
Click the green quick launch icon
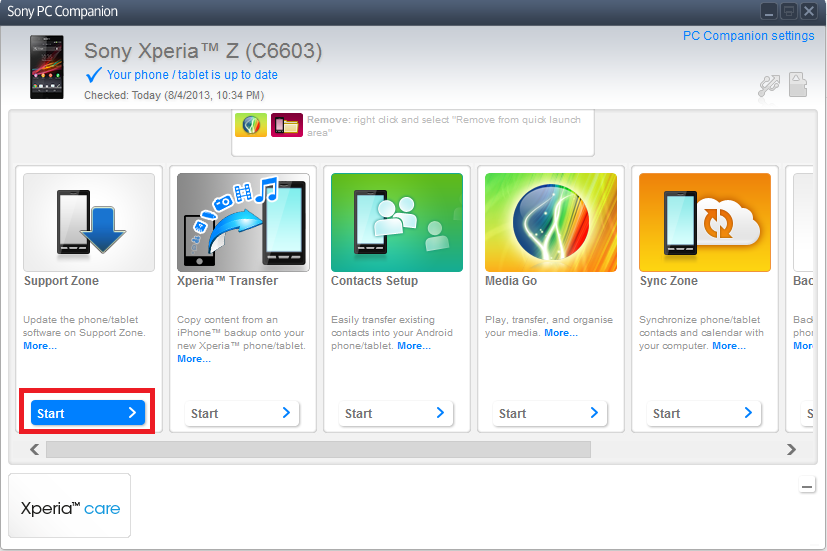pos(251,125)
